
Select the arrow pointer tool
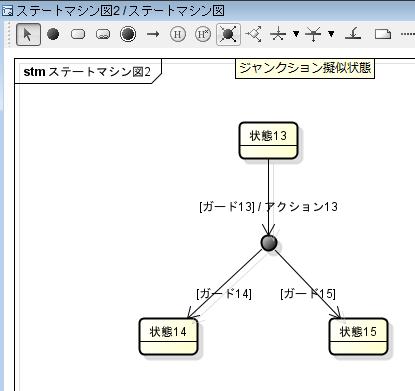[28, 34]
